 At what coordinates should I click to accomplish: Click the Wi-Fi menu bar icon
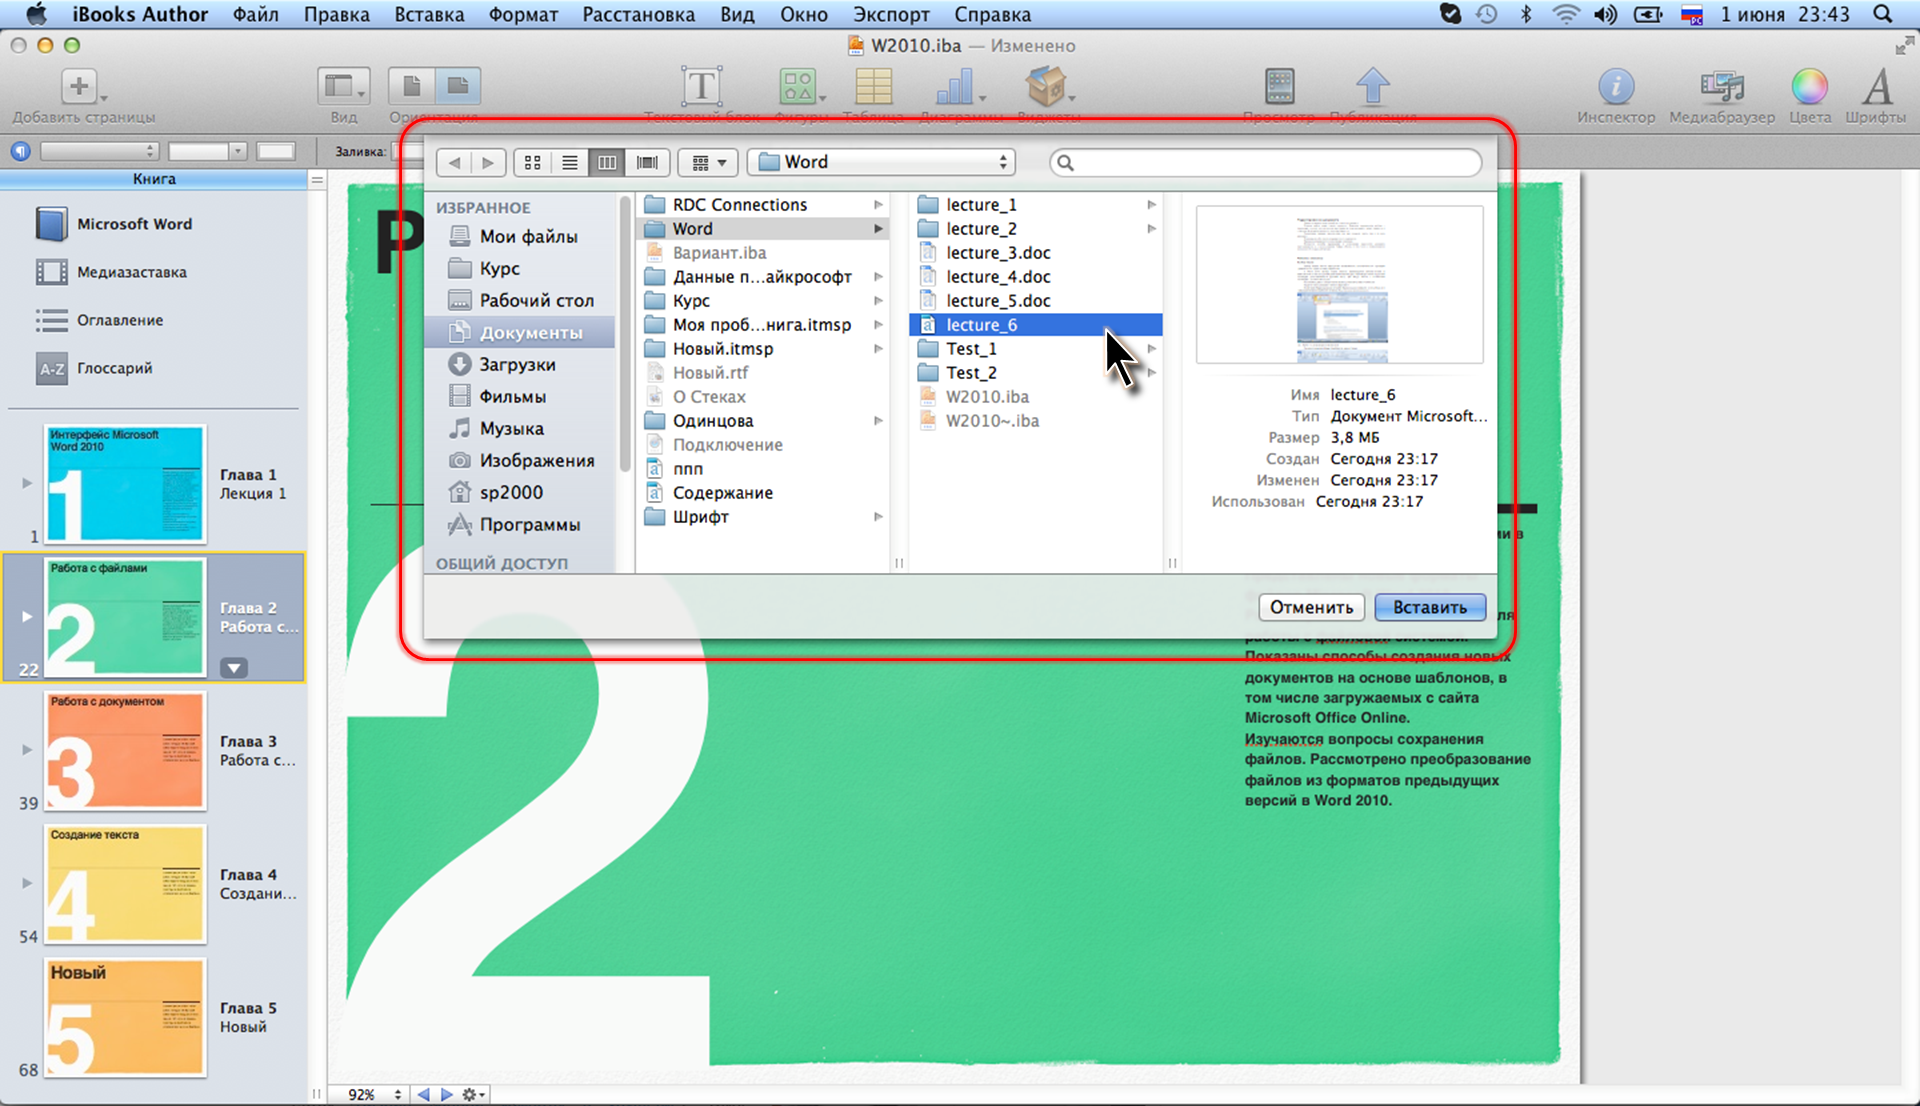(1566, 14)
